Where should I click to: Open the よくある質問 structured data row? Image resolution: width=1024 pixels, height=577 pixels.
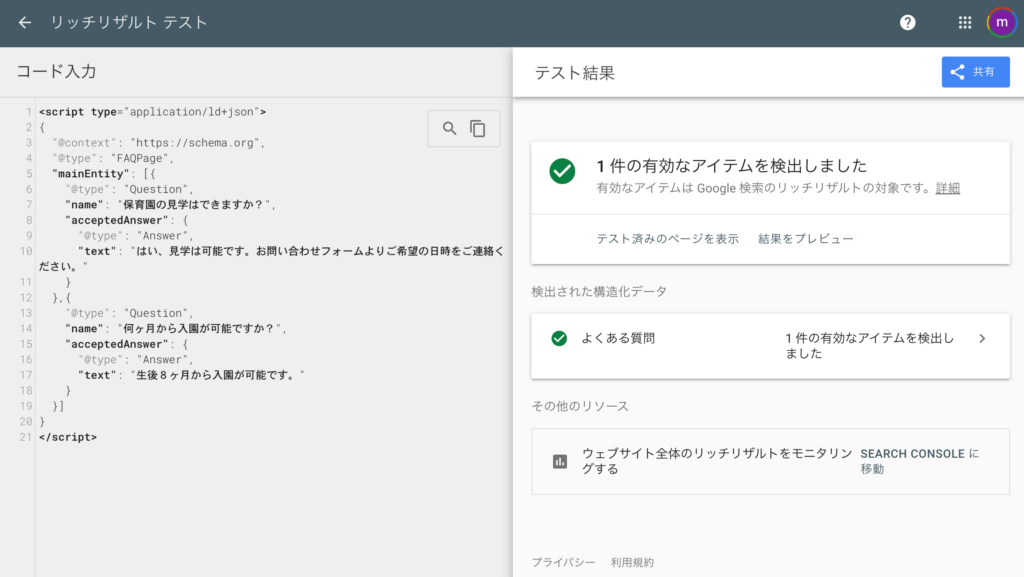tap(771, 346)
